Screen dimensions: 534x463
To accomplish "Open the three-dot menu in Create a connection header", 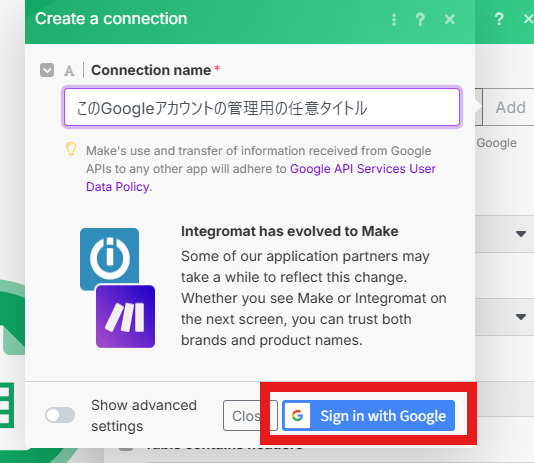I will [x=394, y=20].
